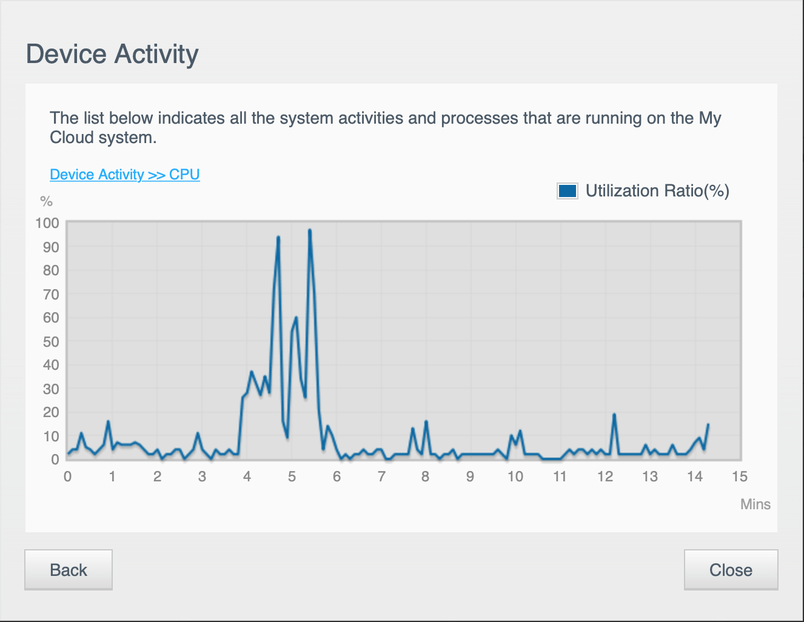Screen dimensions: 804x622
Task: Click the 15 label on the minutes axis
Action: [x=740, y=476]
